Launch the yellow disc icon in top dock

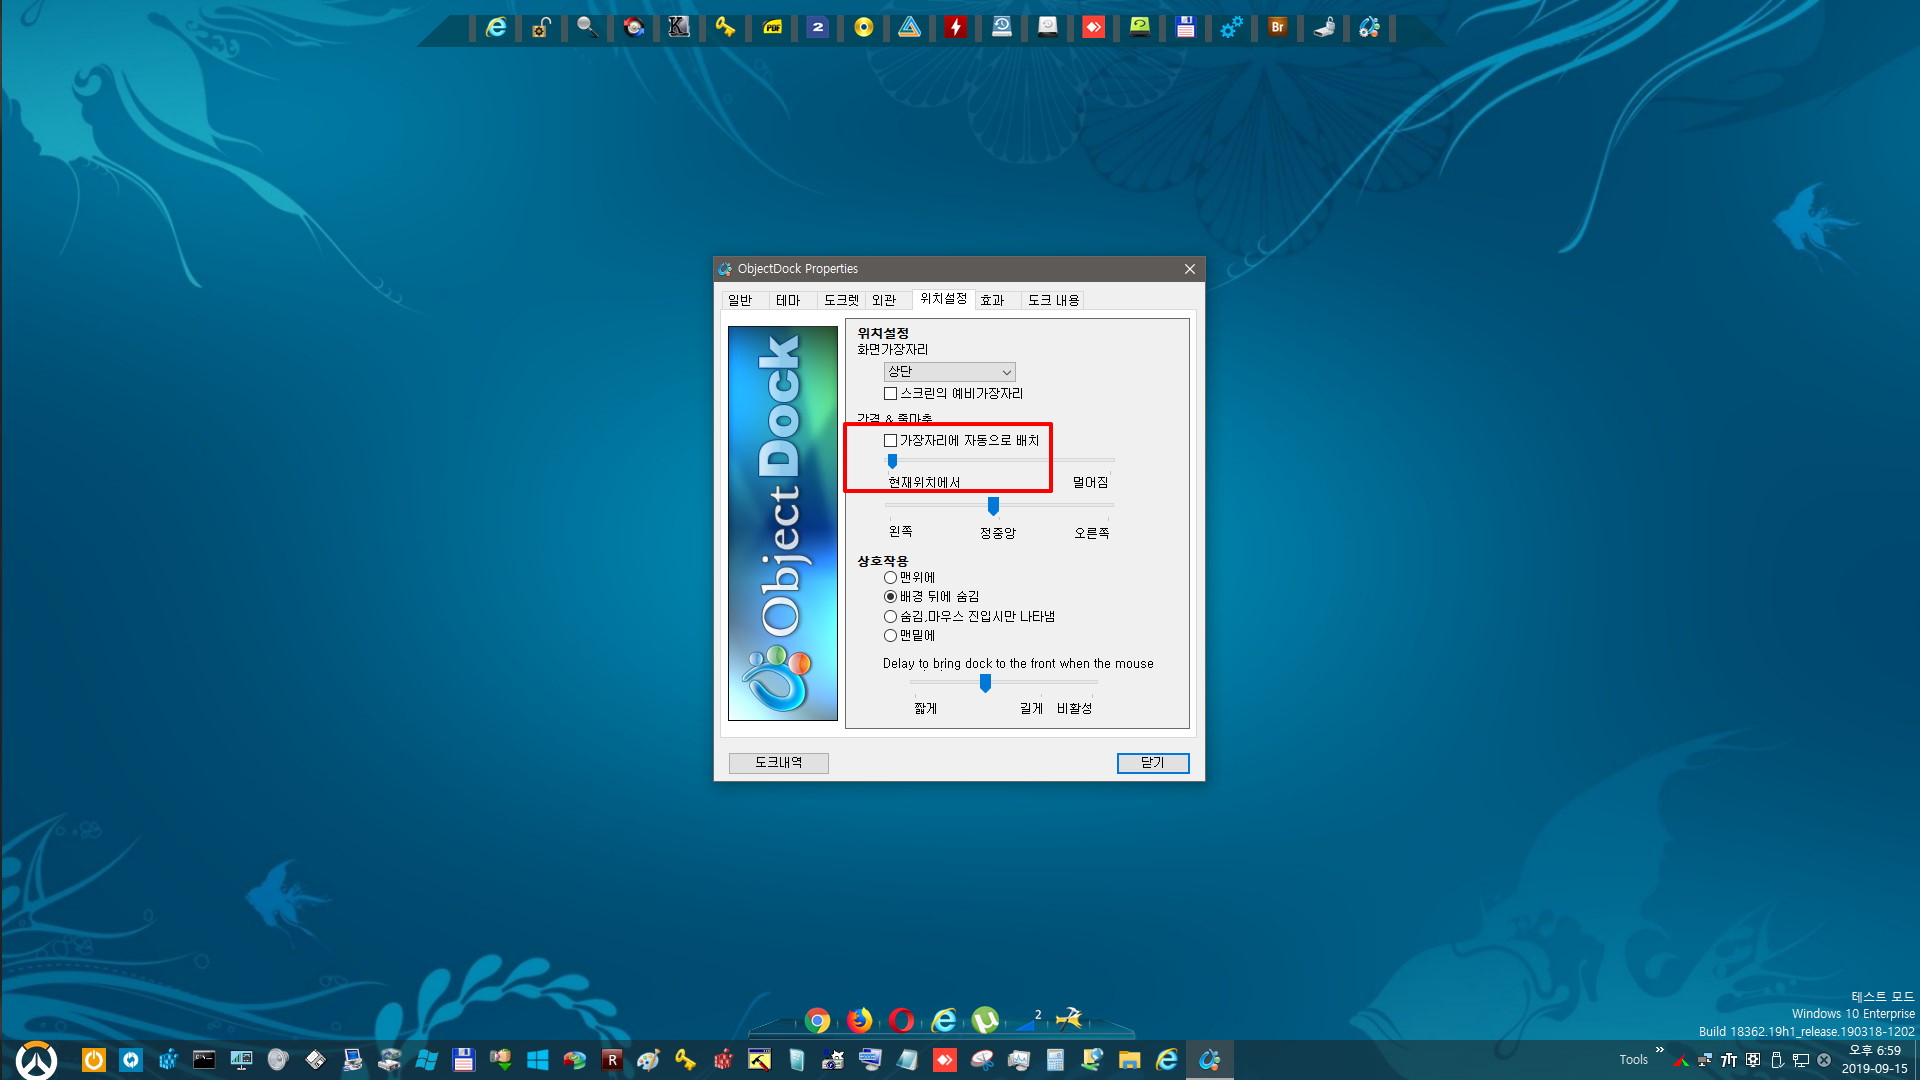pos(864,27)
